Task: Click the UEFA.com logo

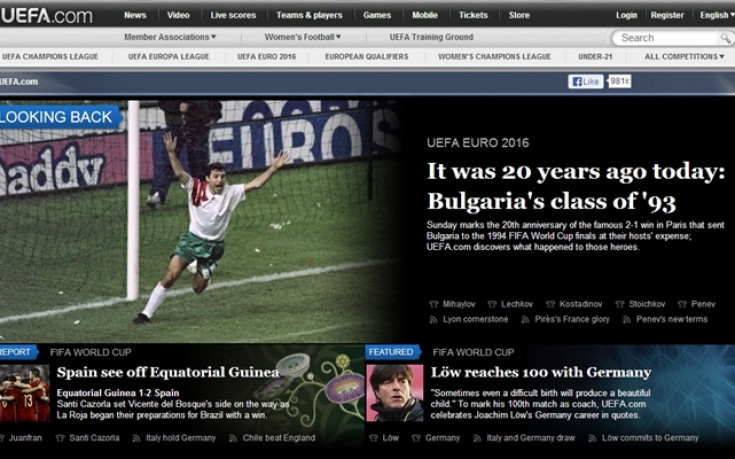Action: (46, 15)
